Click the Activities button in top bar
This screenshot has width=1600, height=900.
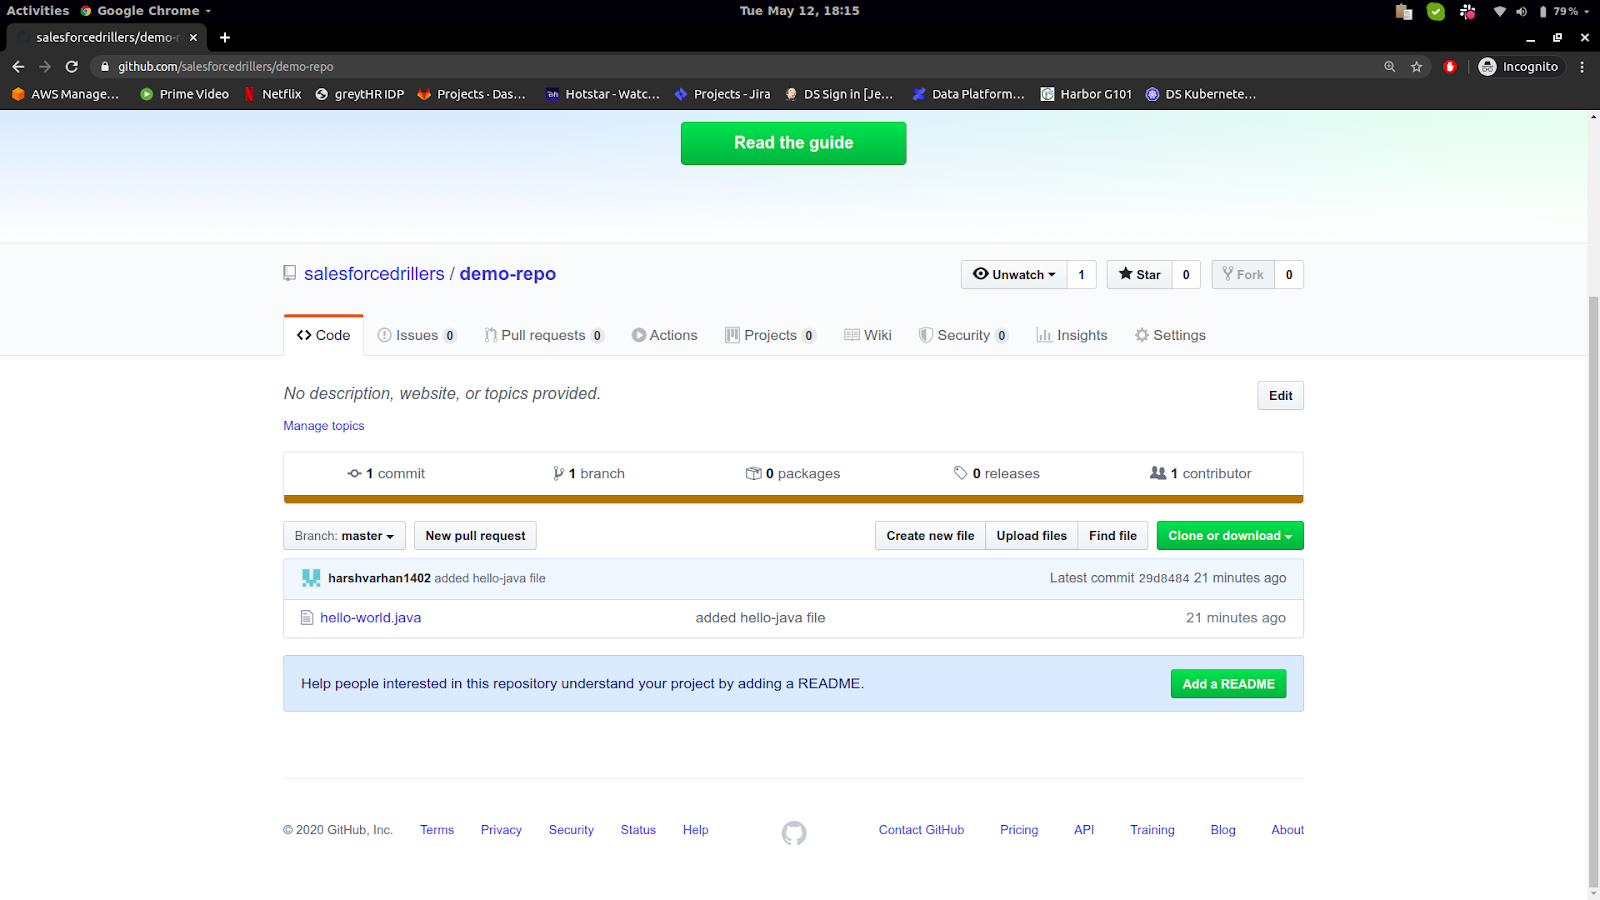pyautogui.click(x=38, y=11)
